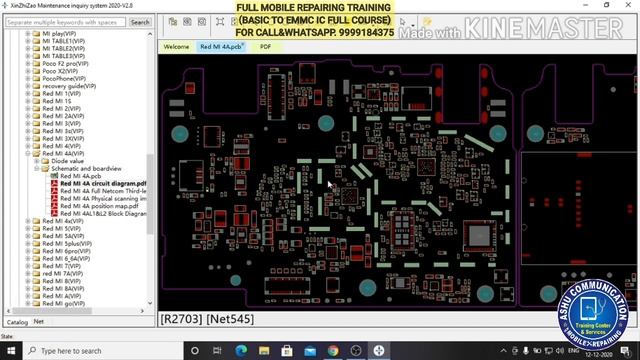Screen dimensions: 640x360
Task: Select the Red MI 6pro(VIP) folder row
Action: [66, 251]
